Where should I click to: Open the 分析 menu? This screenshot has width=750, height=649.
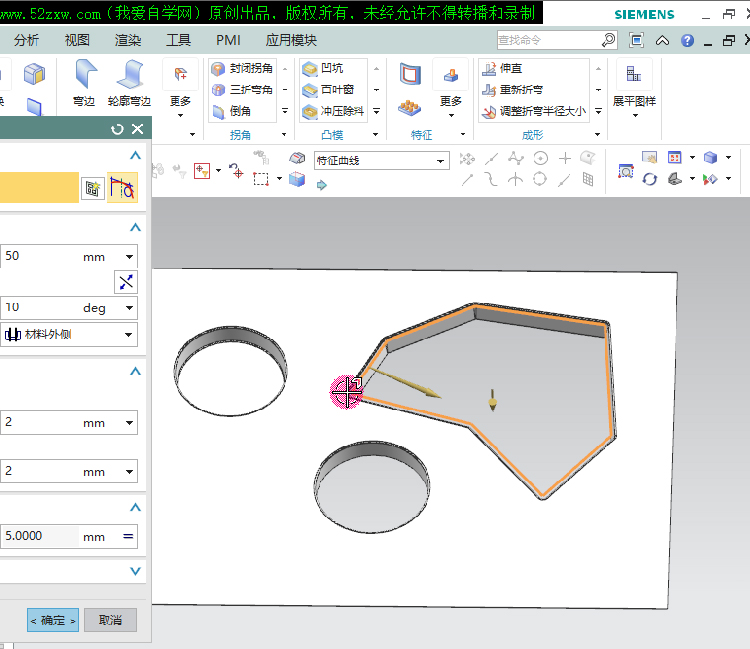pos(26,40)
